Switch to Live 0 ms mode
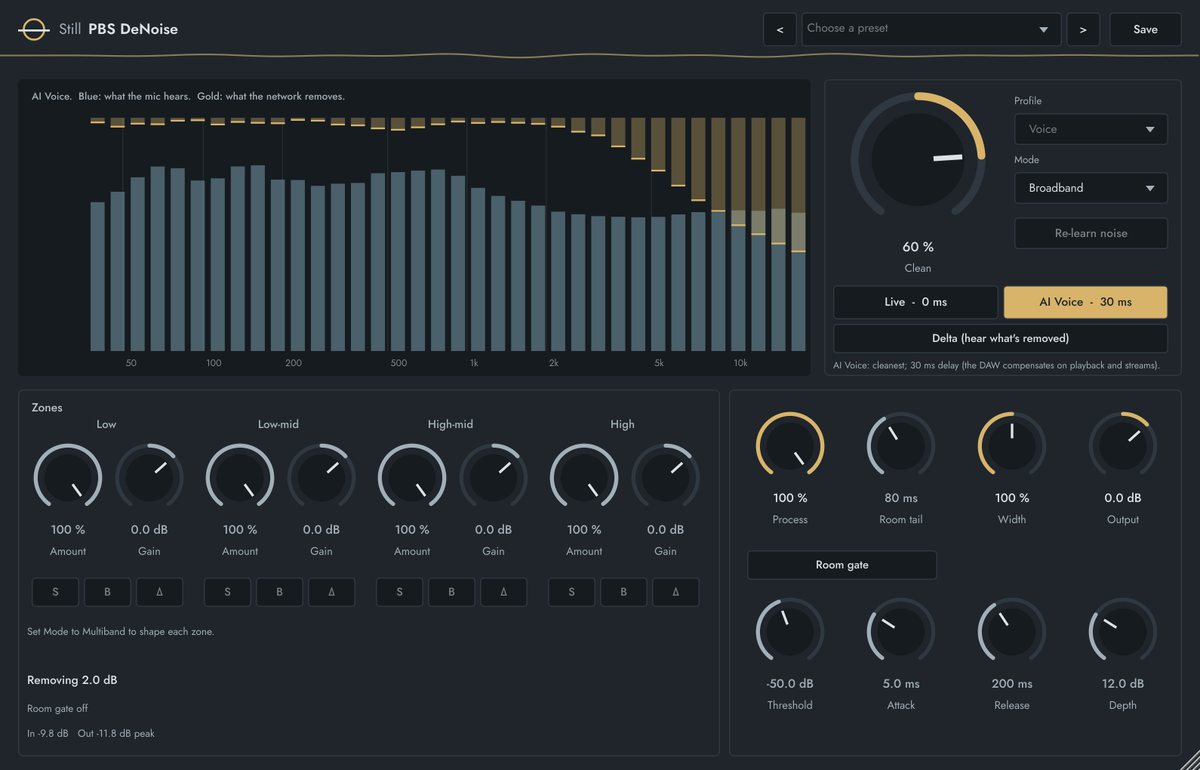 916,302
